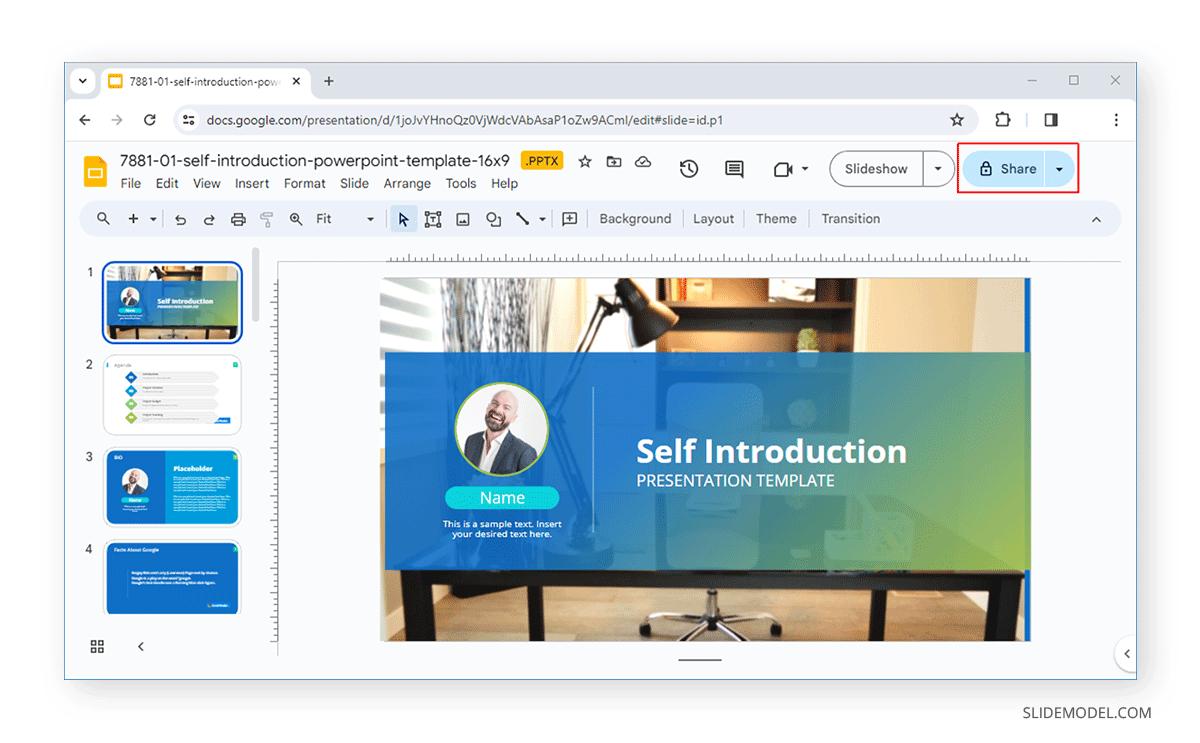Image resolution: width=1200 pixels, height=743 pixels.
Task: Click the Share button
Action: (x=1007, y=169)
